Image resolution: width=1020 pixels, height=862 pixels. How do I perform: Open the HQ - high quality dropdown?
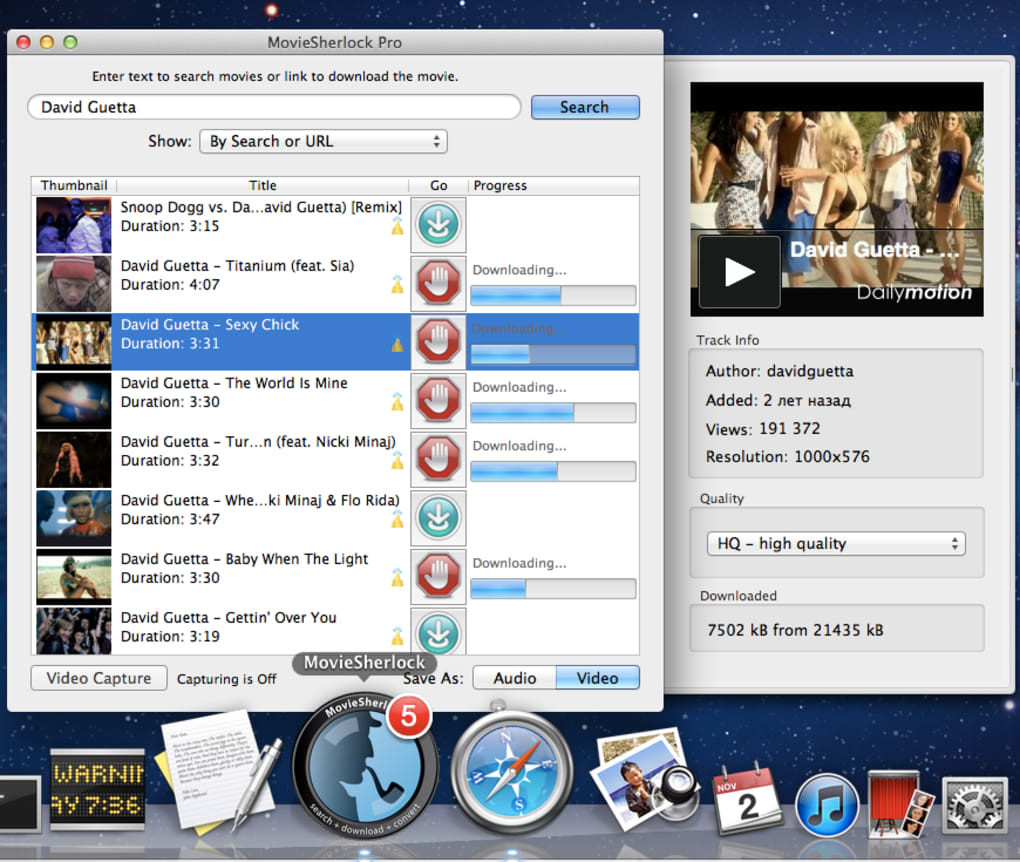(x=836, y=544)
